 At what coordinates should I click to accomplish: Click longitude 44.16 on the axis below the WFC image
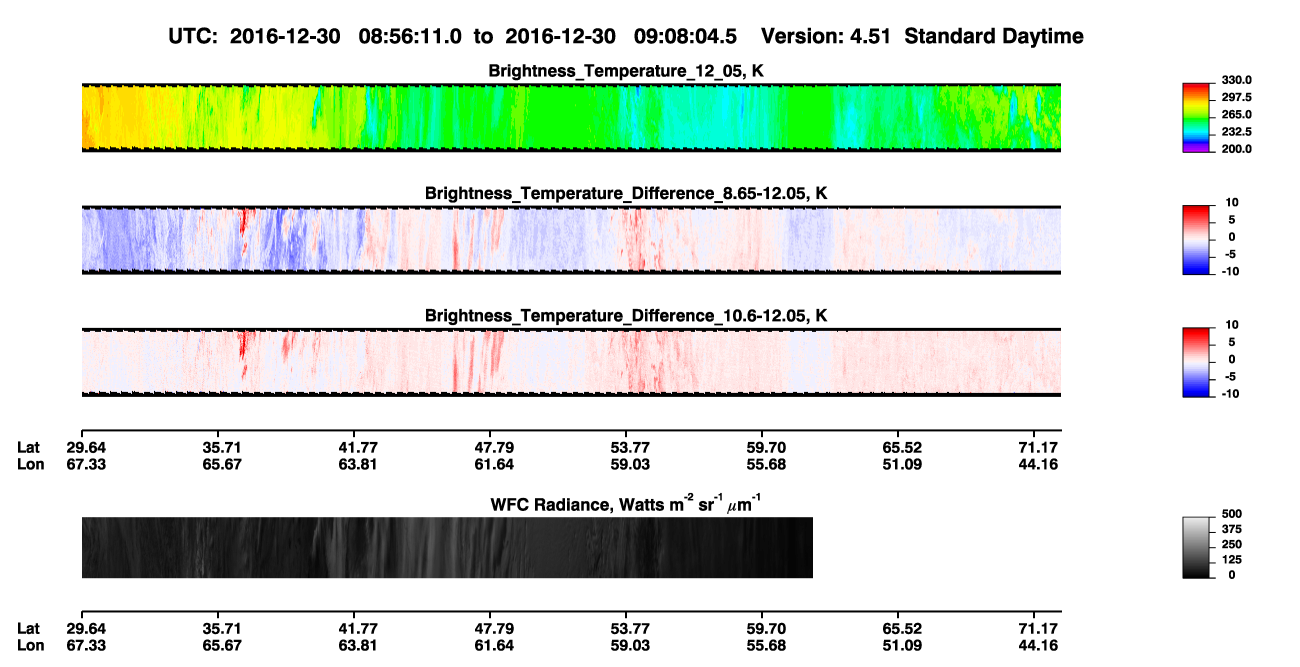pyautogui.click(x=1041, y=645)
